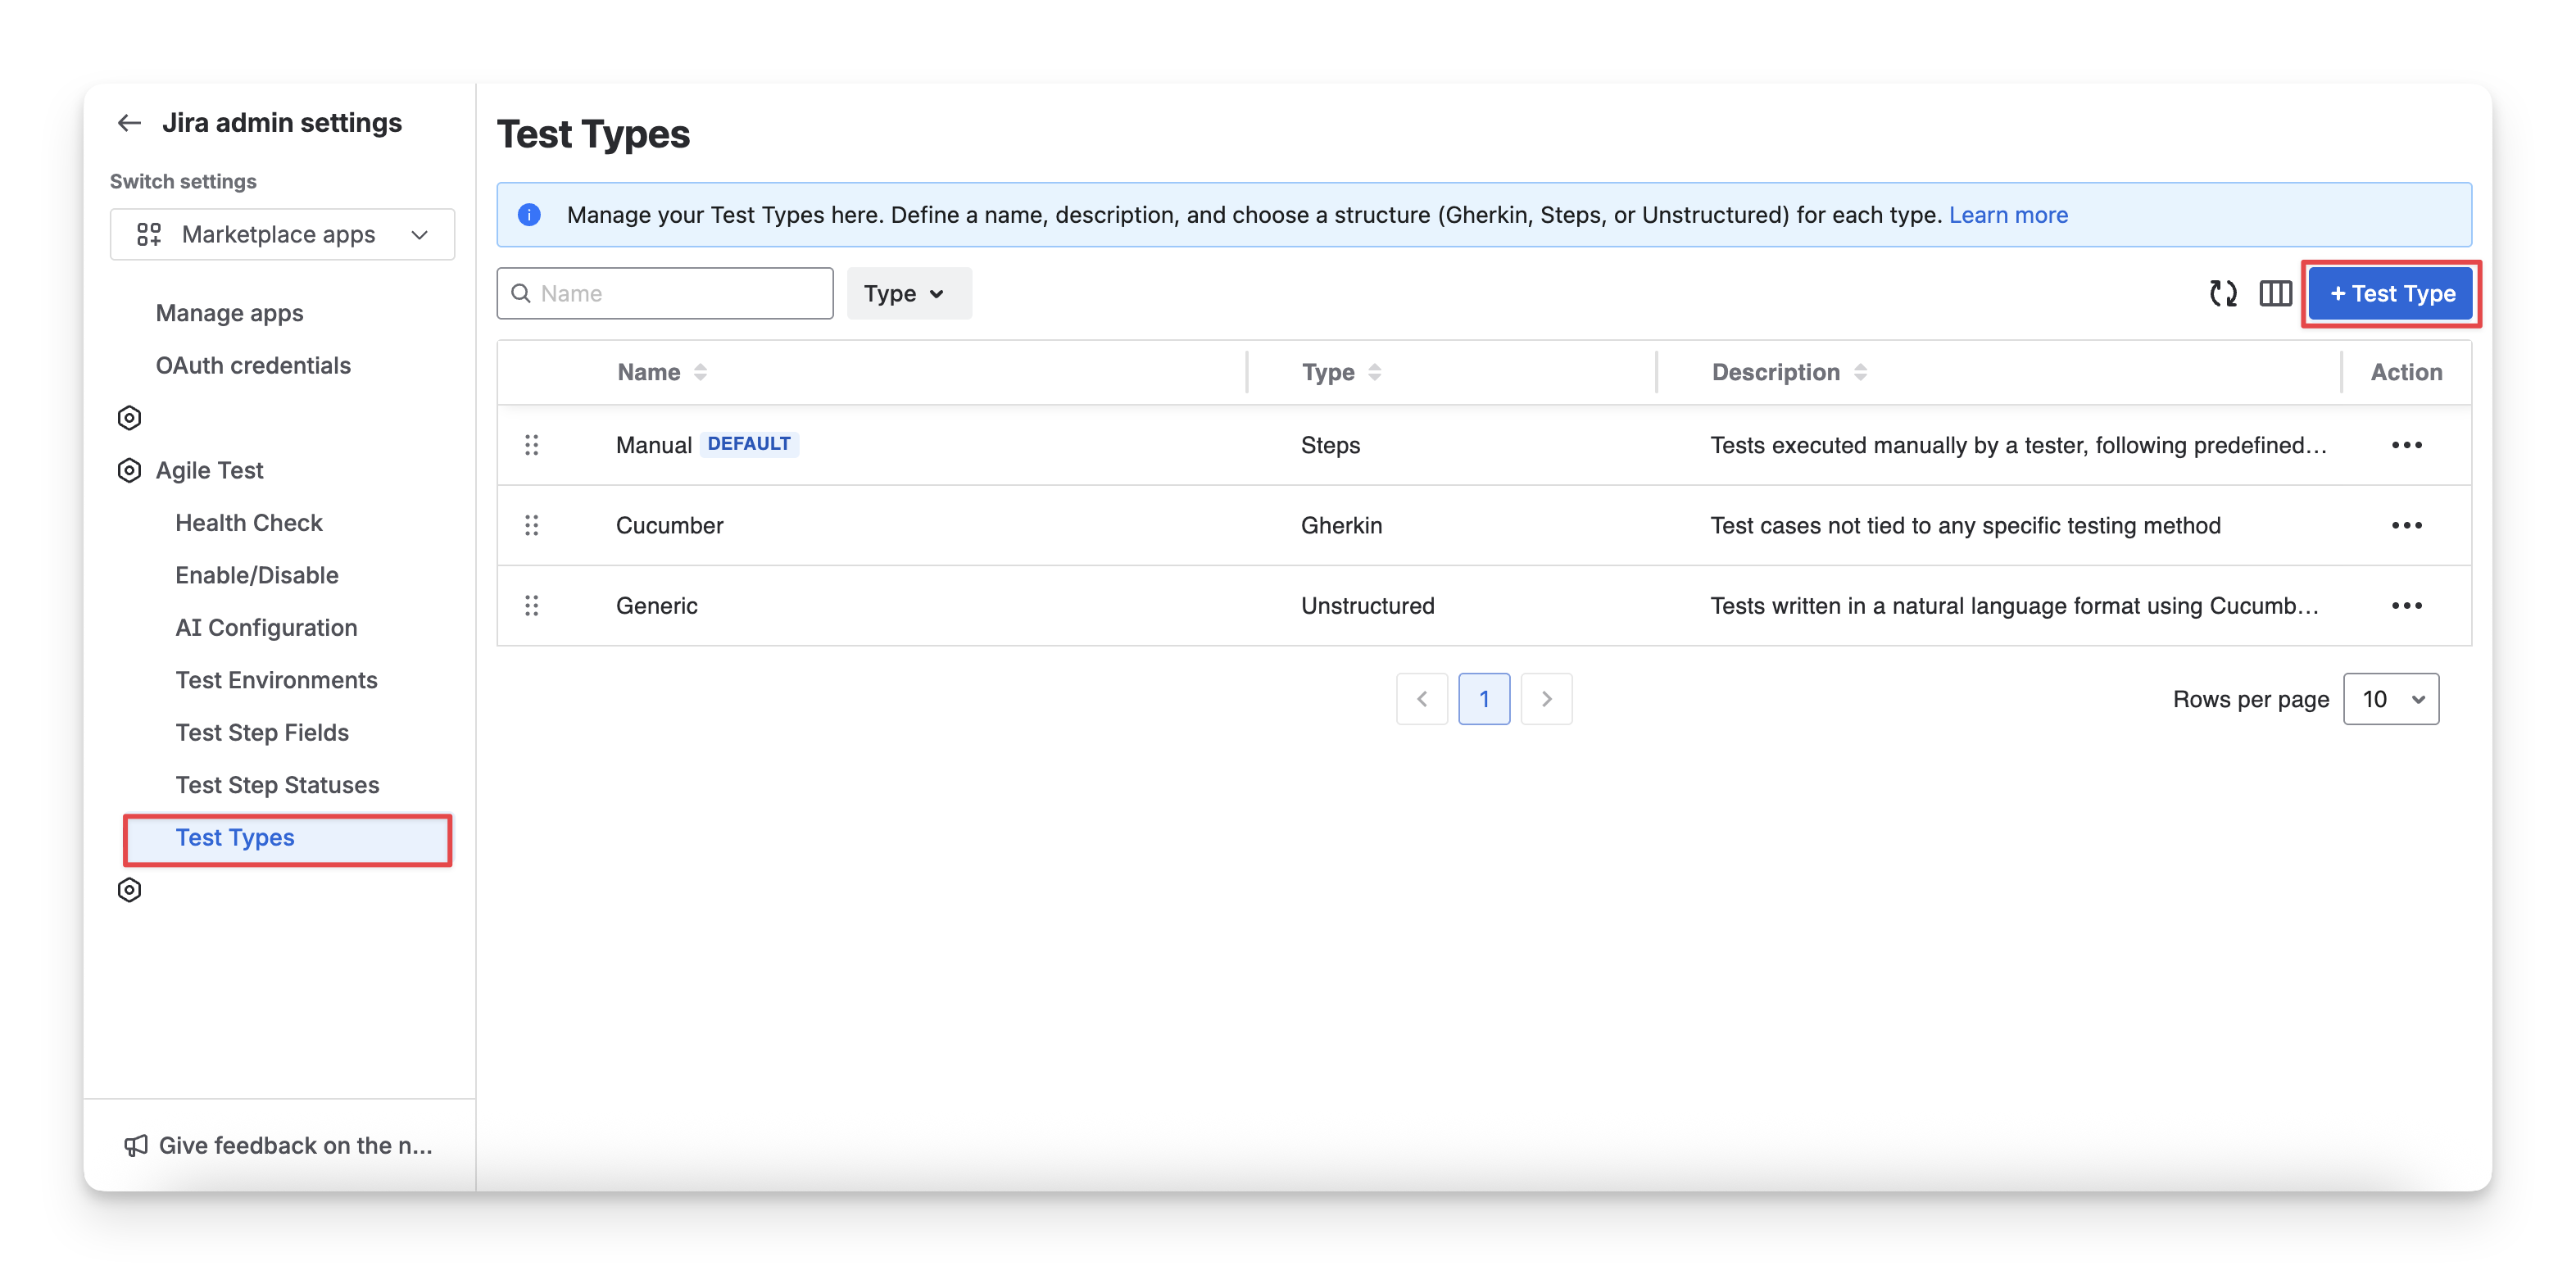
Task: Sort table by Type column
Action: tap(1375, 372)
